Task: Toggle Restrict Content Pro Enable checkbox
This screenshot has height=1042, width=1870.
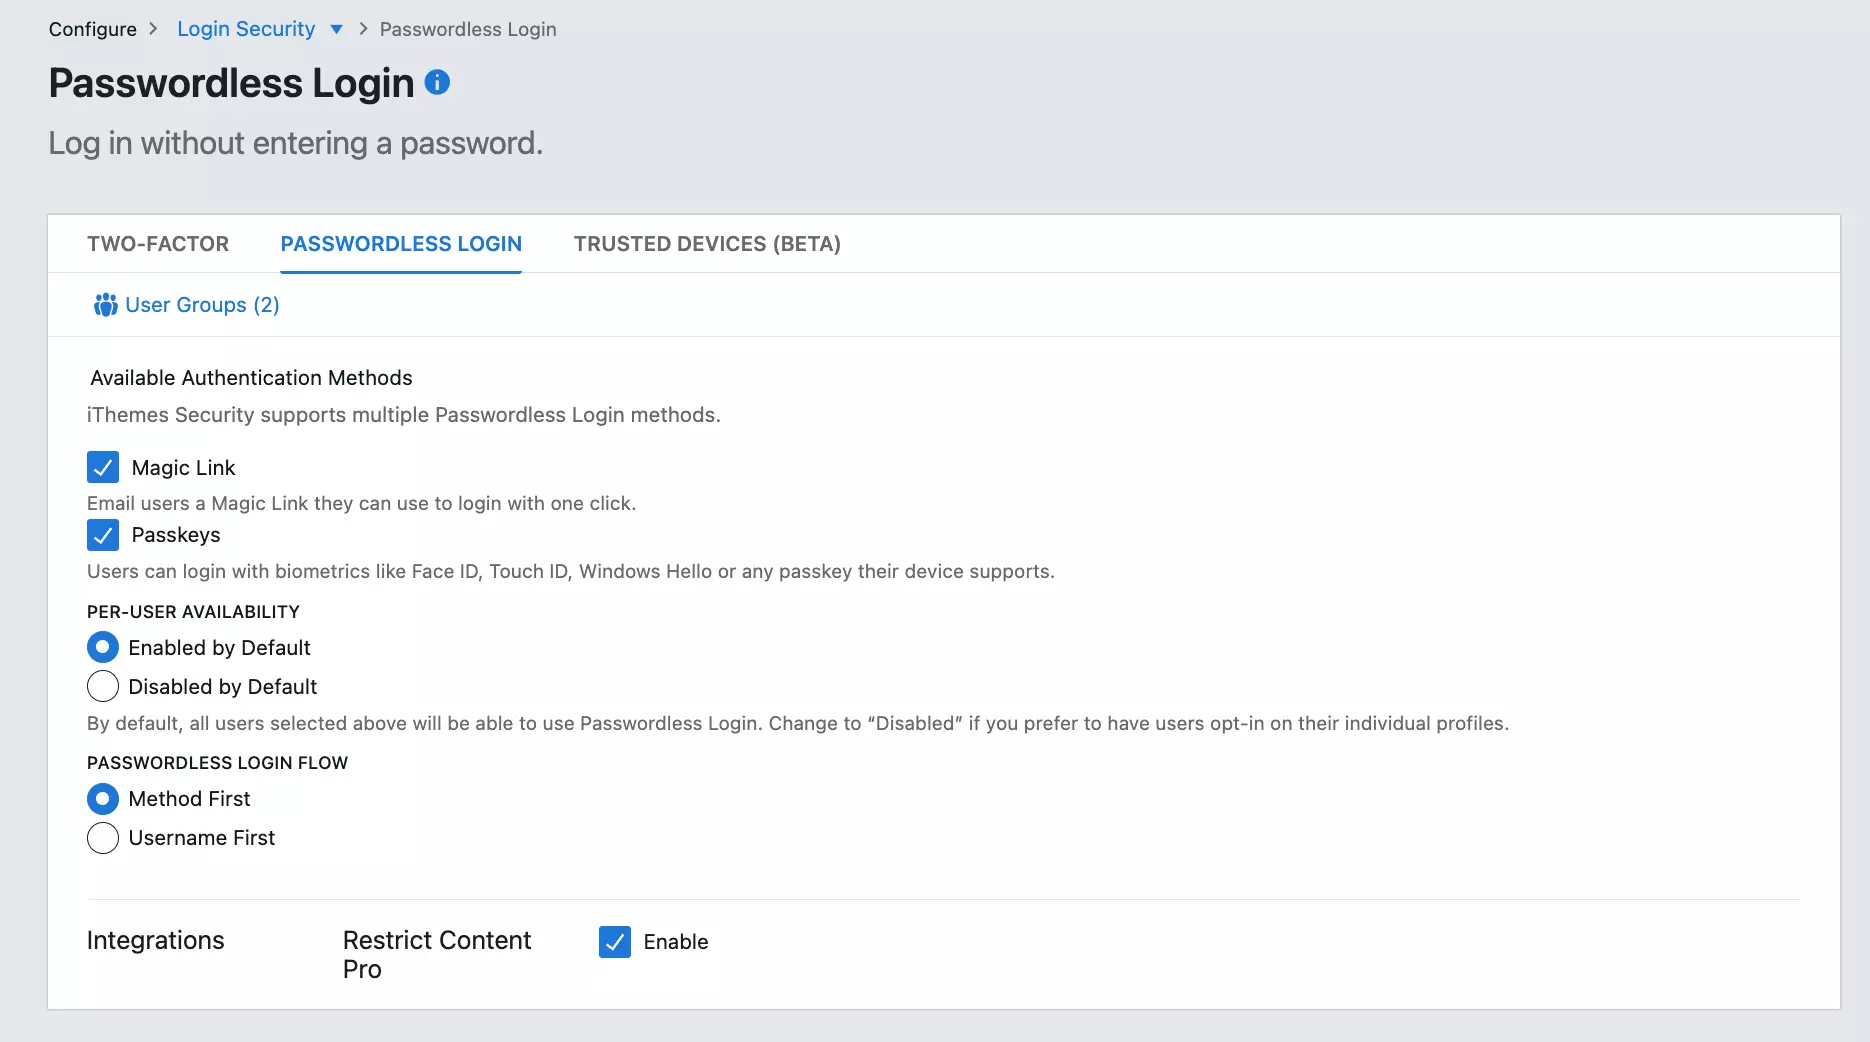Action: (x=615, y=942)
